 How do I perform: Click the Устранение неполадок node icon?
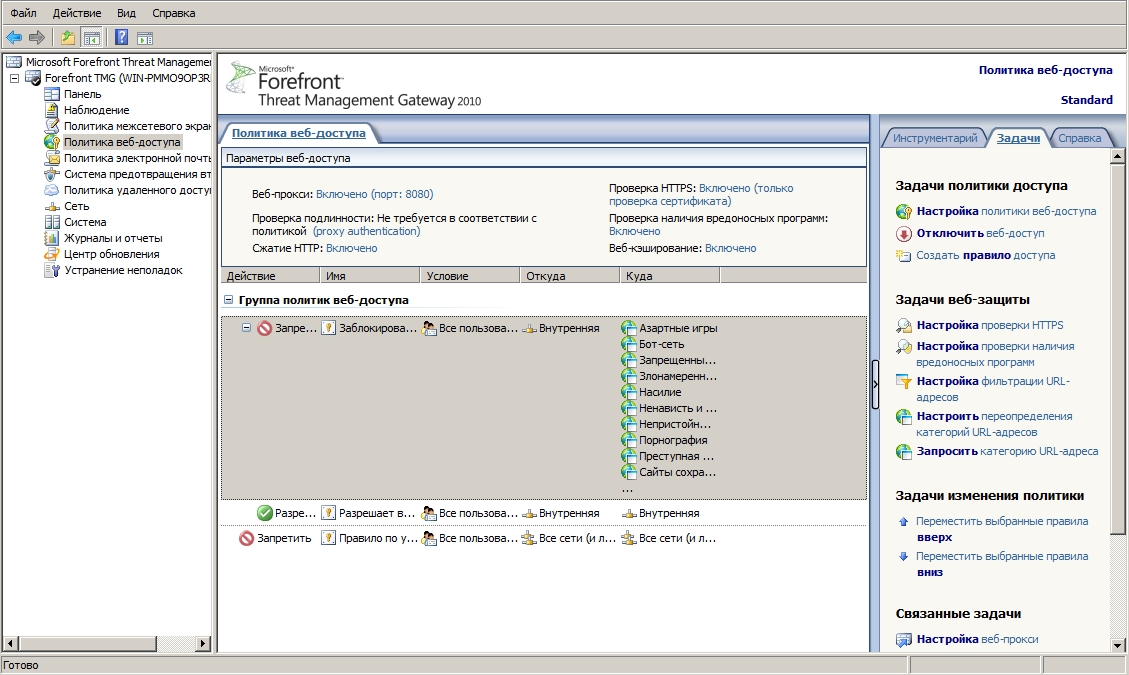pyautogui.click(x=52, y=270)
